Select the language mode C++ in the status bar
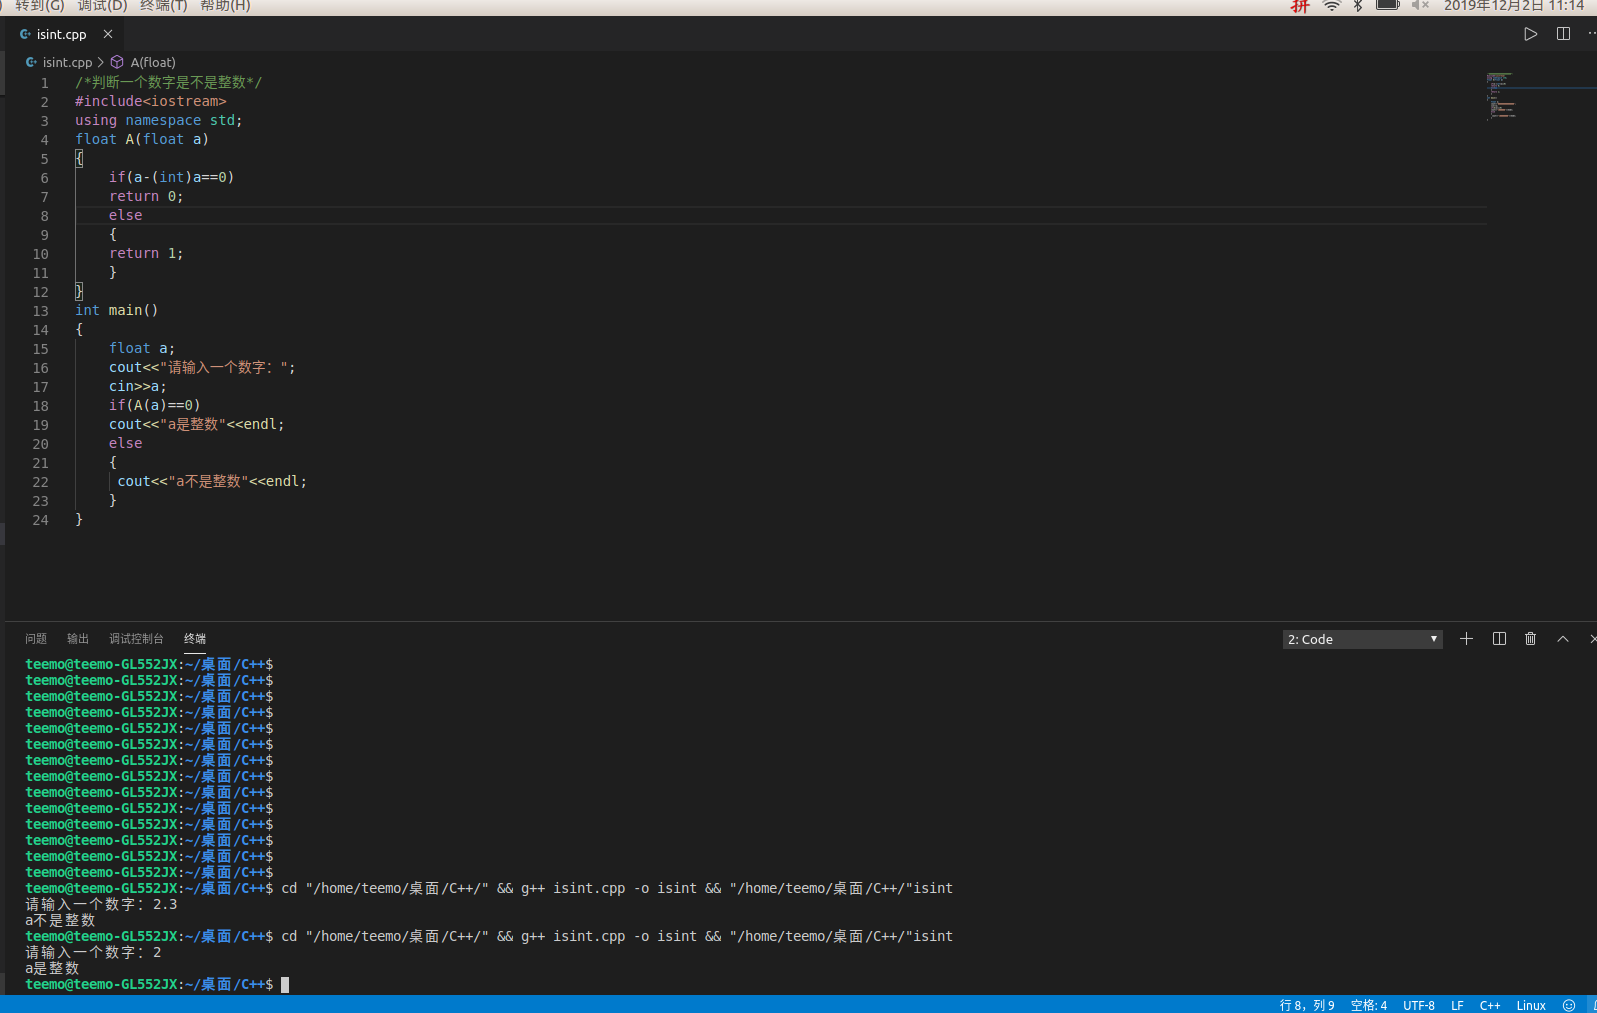Screen dimensions: 1597x1013 1490,1005
